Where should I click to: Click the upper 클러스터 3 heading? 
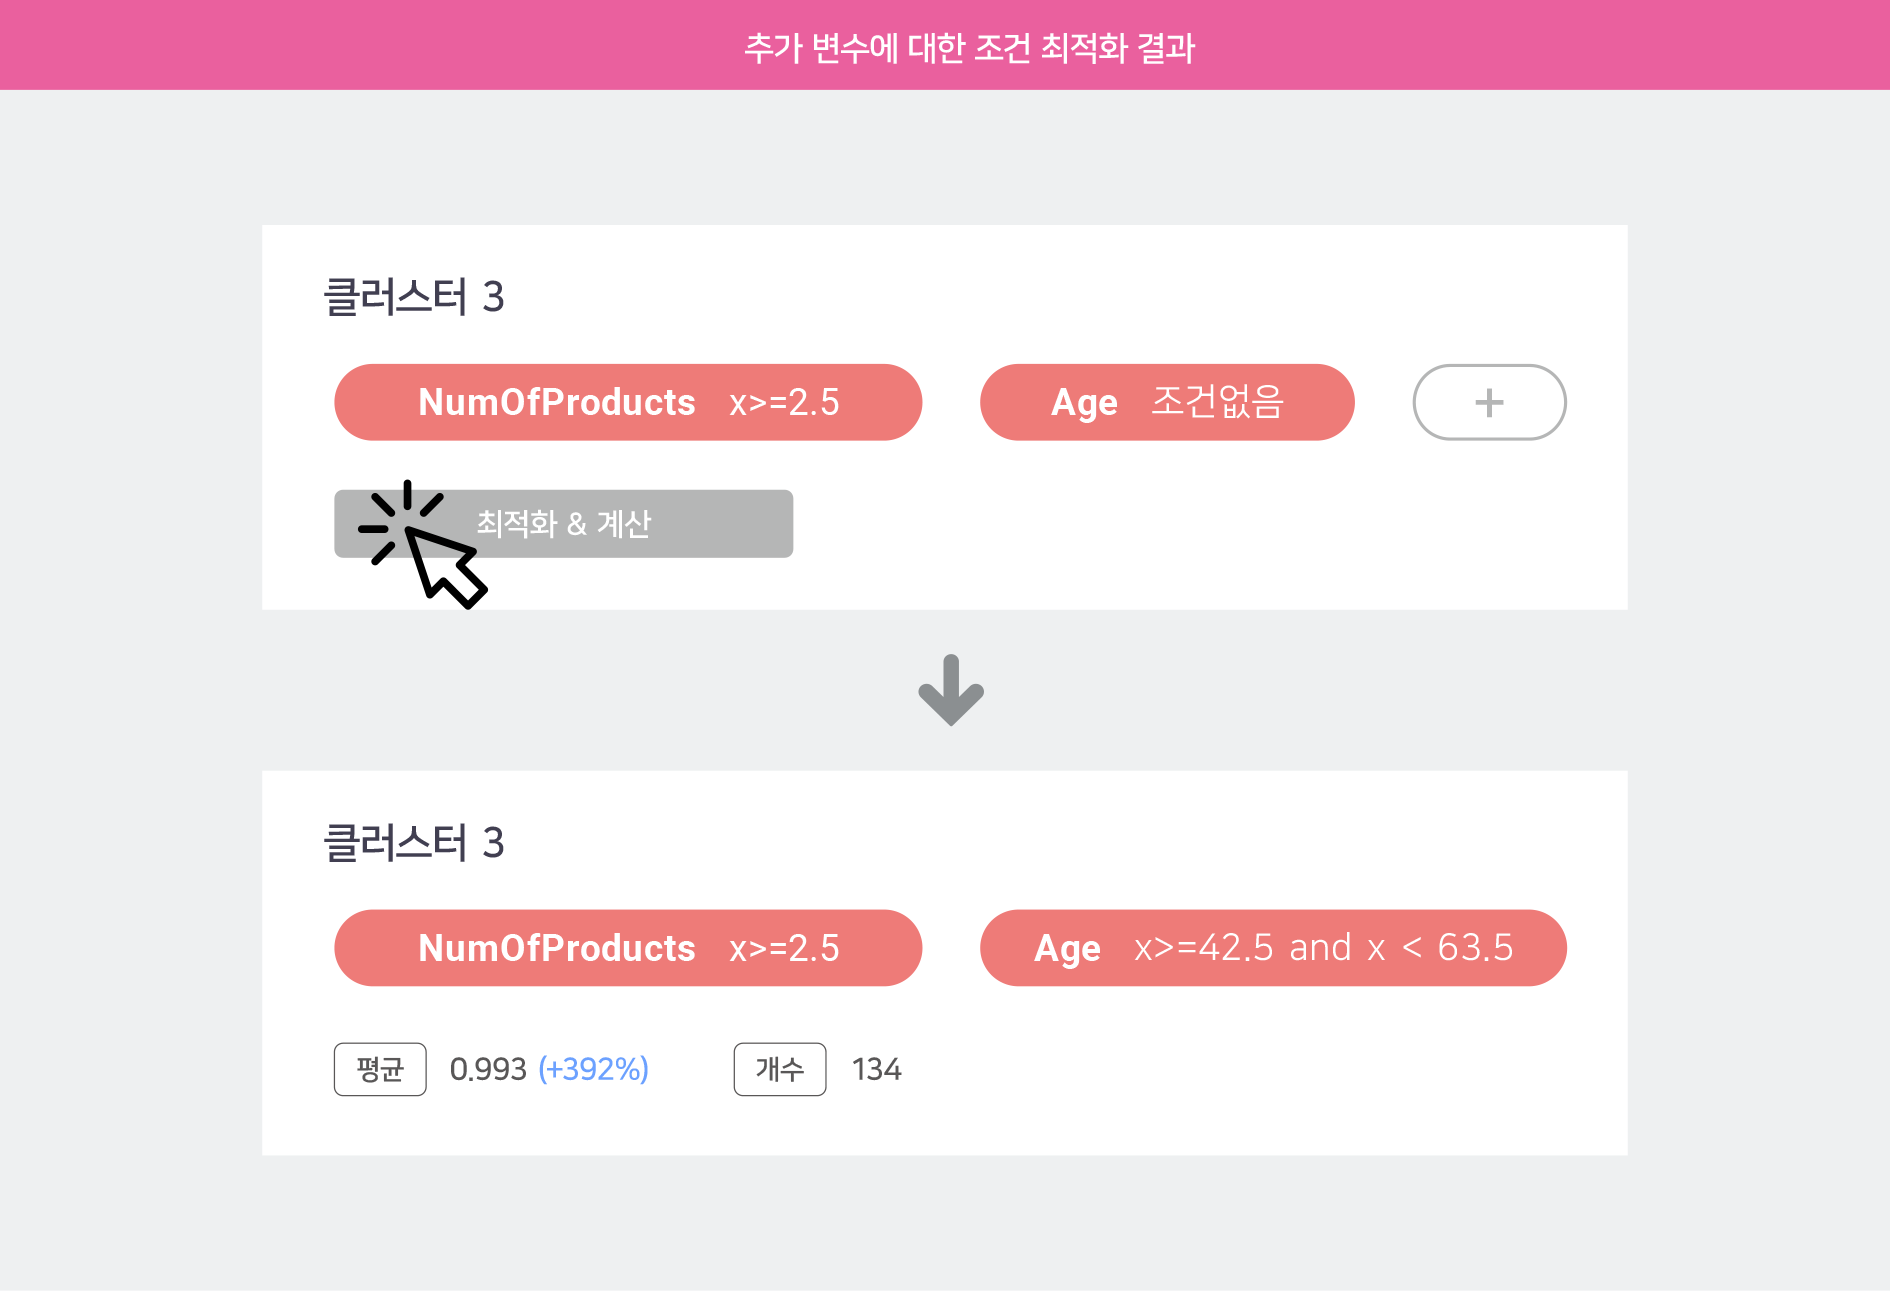click(414, 297)
